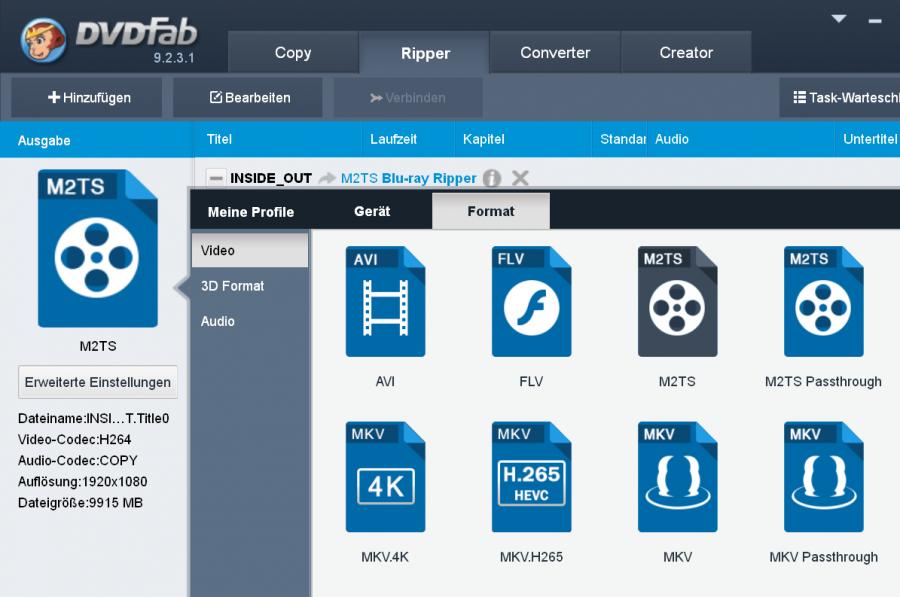Minimize the DVDFab window
The image size is (900, 597).
[x=875, y=21]
